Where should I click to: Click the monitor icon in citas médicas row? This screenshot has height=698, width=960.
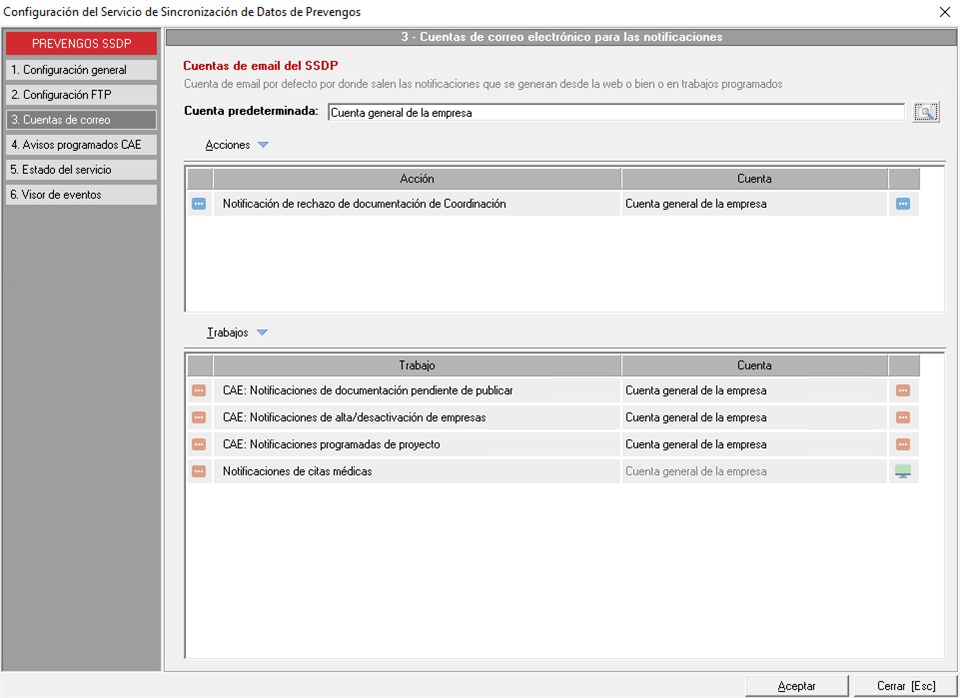click(x=903, y=472)
